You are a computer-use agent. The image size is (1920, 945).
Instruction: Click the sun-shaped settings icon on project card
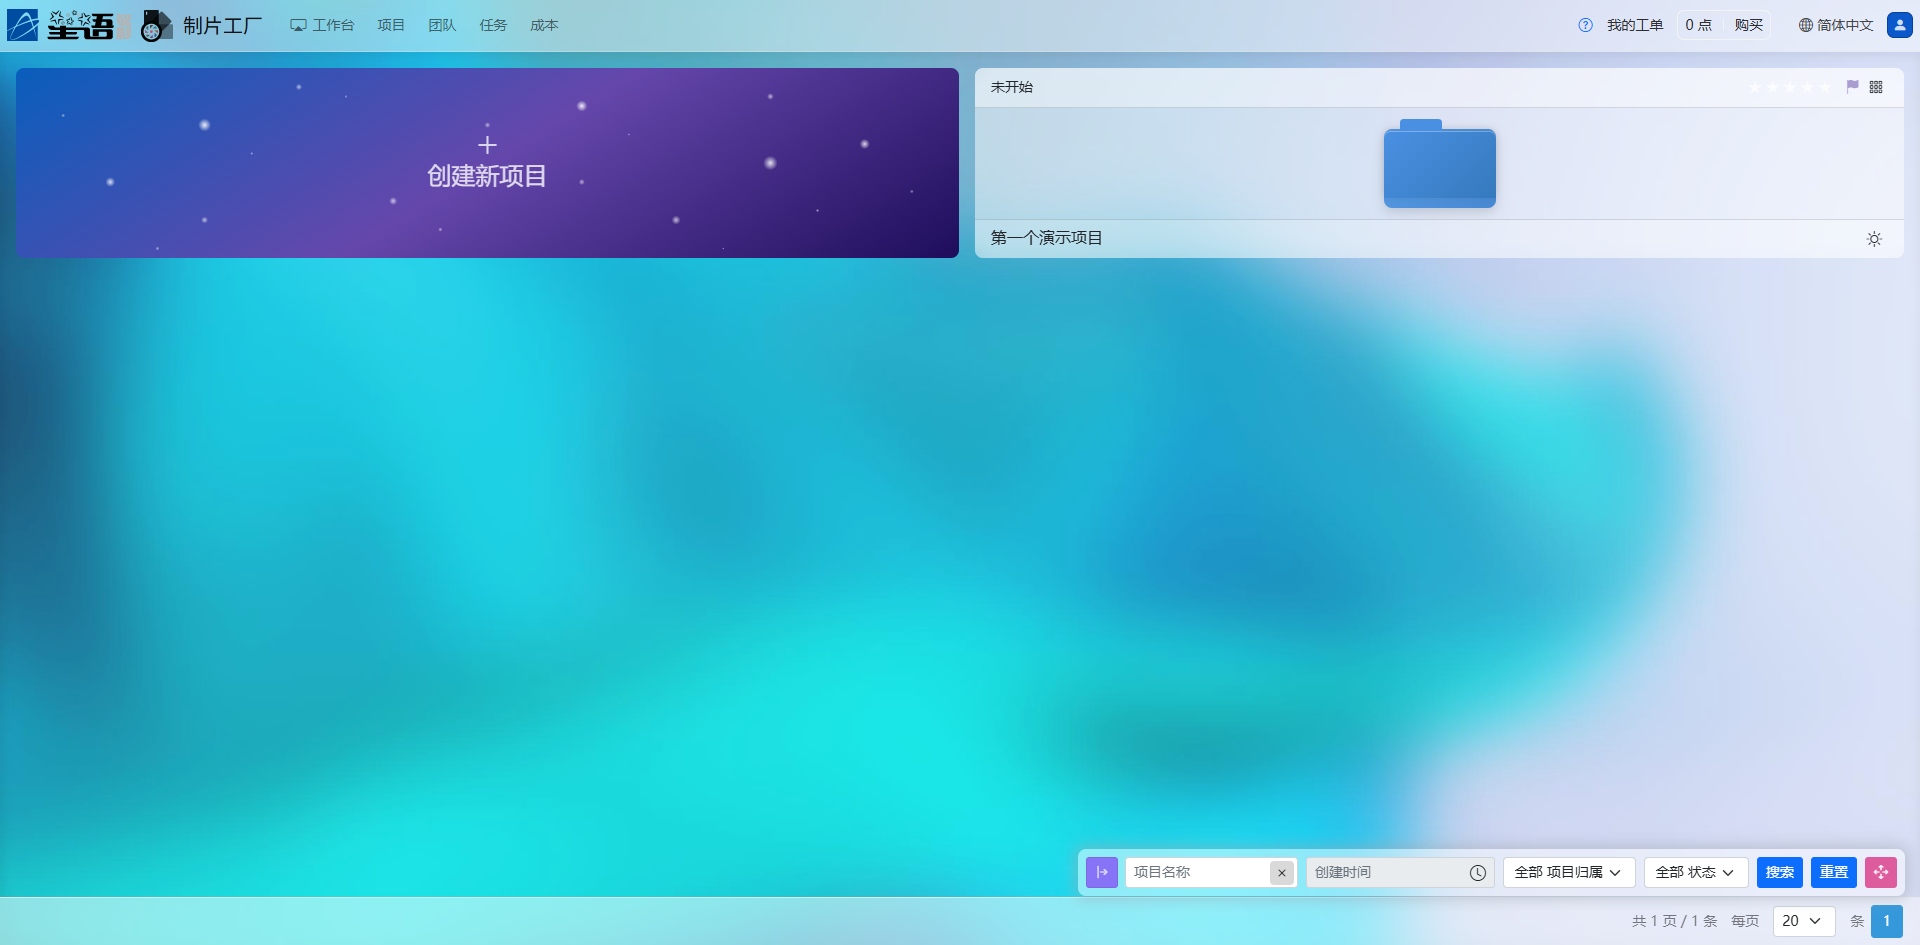[1874, 239]
